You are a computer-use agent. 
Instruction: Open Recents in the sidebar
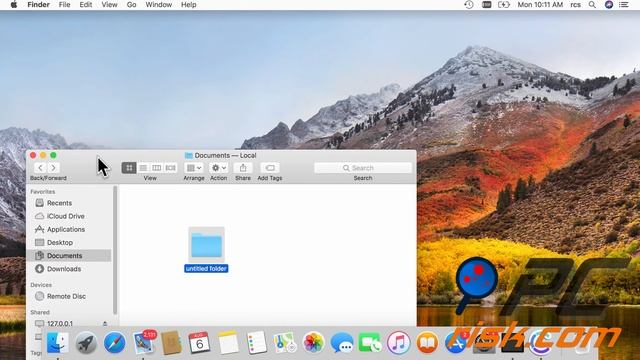(69, 203)
